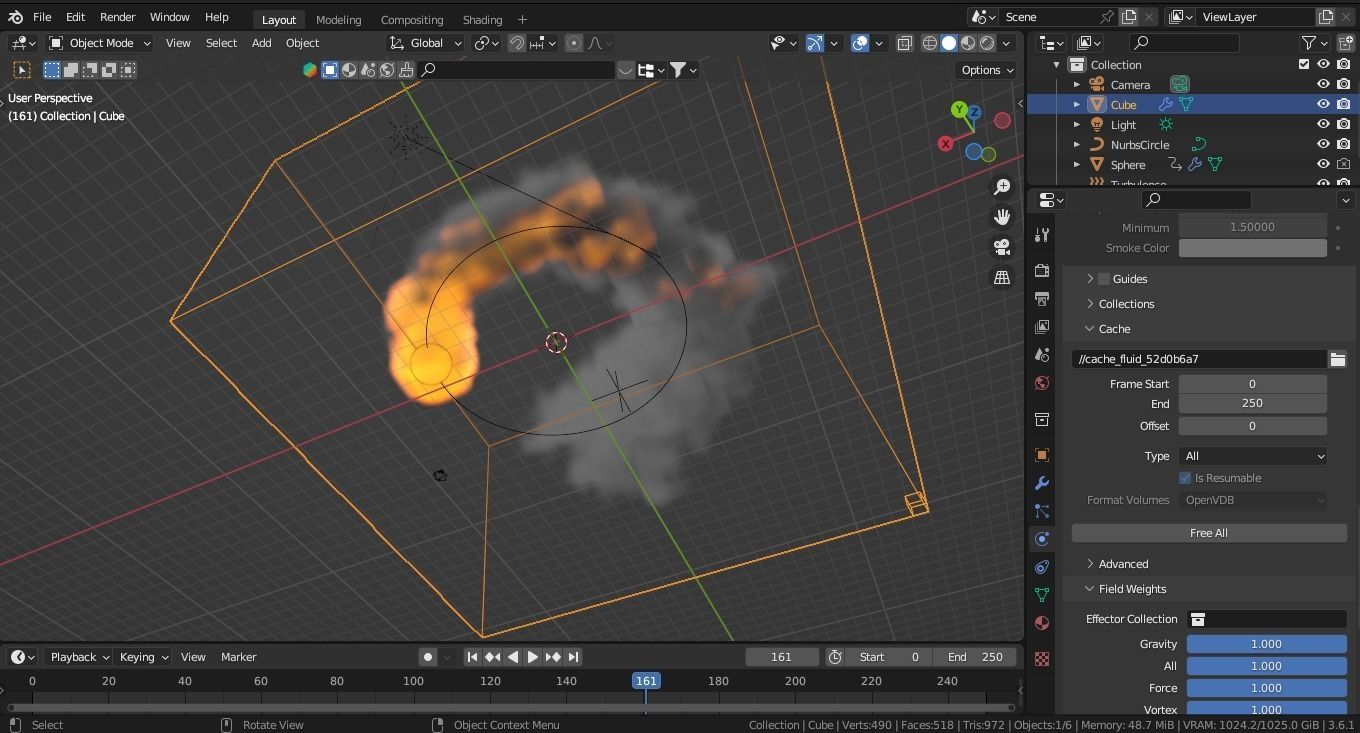Select rendered viewport shading

tap(987, 43)
